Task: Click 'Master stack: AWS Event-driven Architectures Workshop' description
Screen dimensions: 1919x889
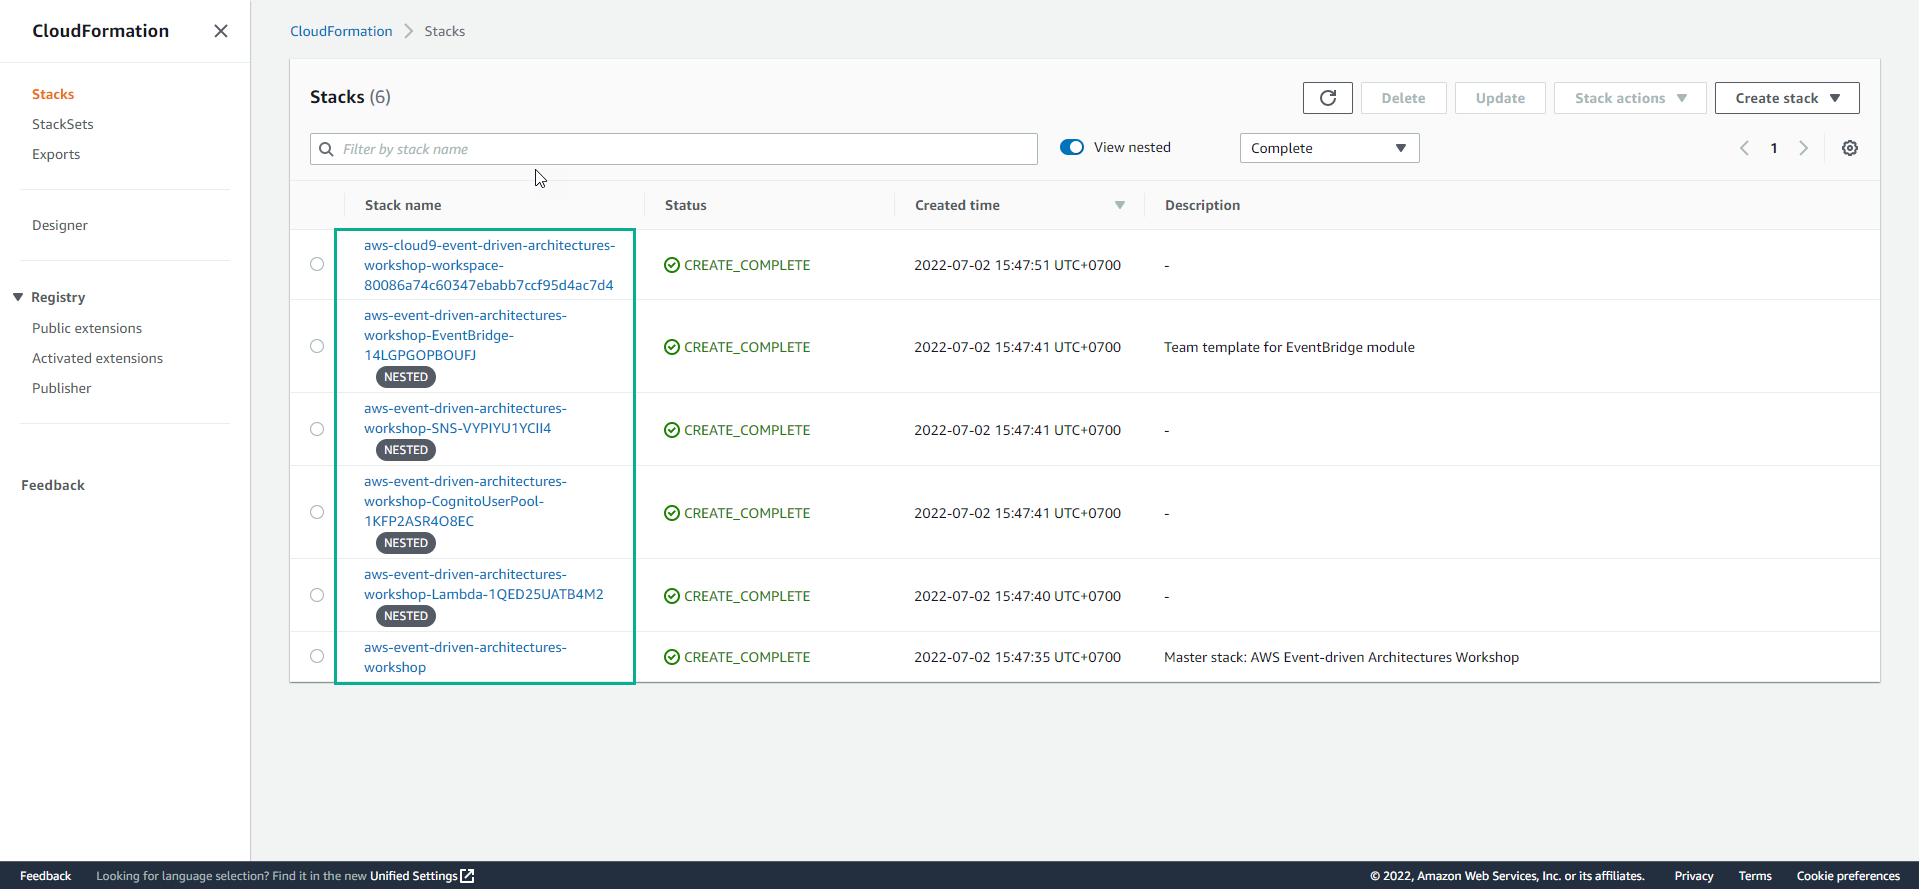Action: [x=1341, y=657]
